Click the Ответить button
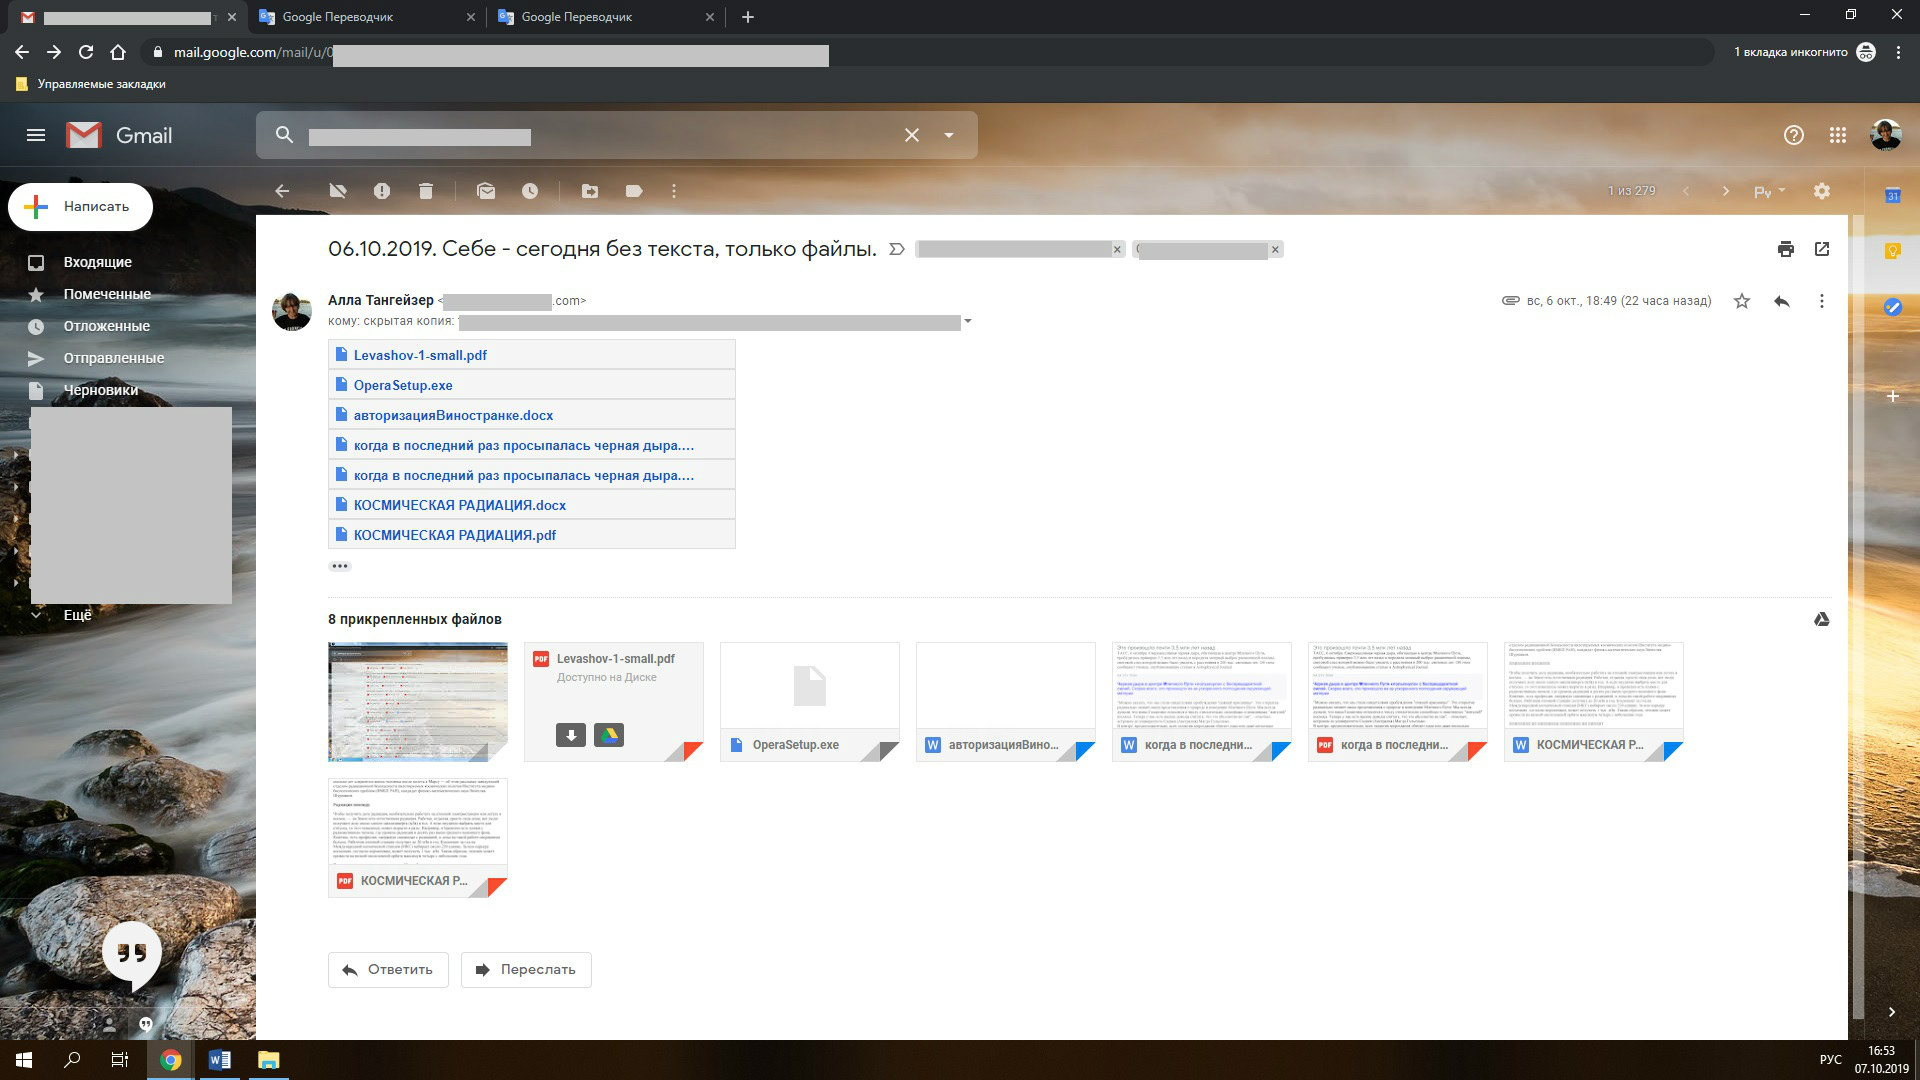The width and height of the screenshot is (1920, 1080). (388, 970)
